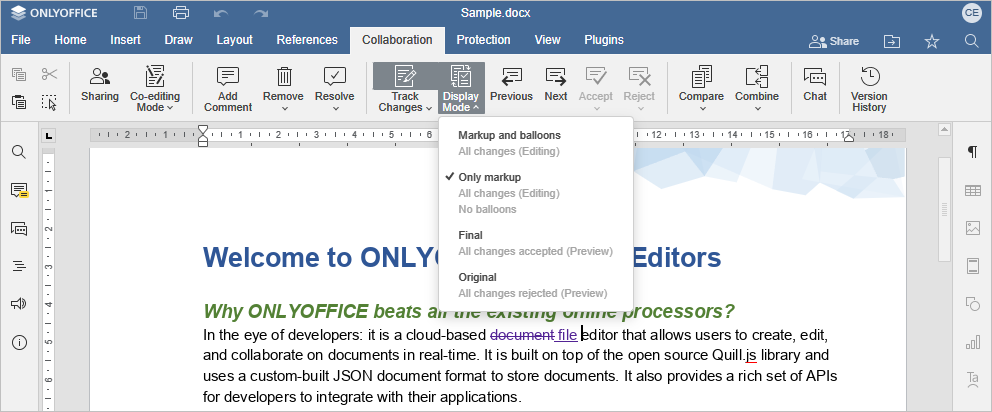Click the tab stop selector on ruler
Image resolution: width=992 pixels, height=412 pixels.
49,135
